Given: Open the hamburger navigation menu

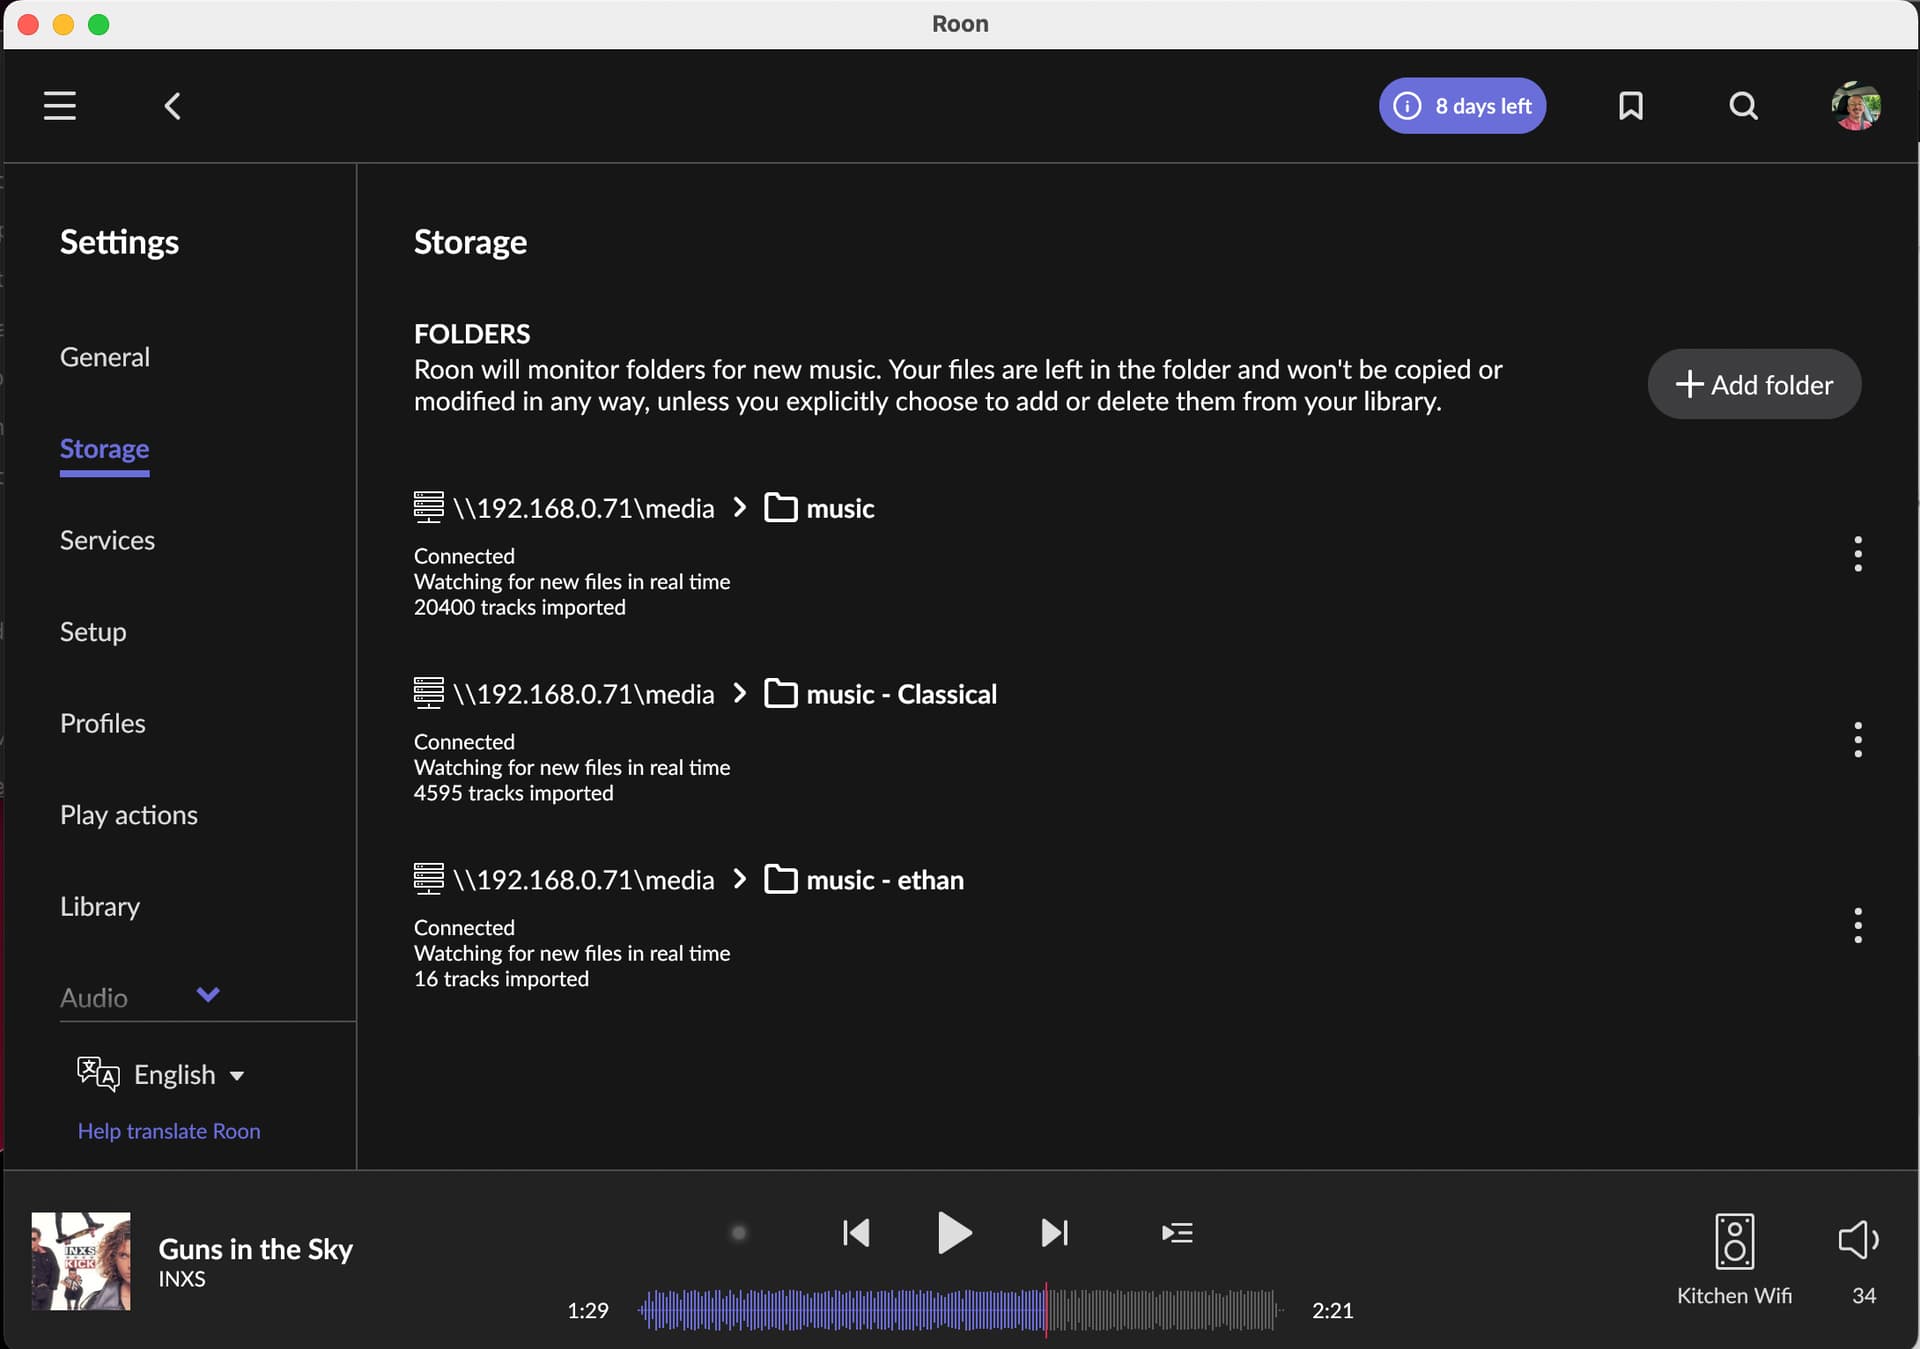Looking at the screenshot, I should point(60,106).
